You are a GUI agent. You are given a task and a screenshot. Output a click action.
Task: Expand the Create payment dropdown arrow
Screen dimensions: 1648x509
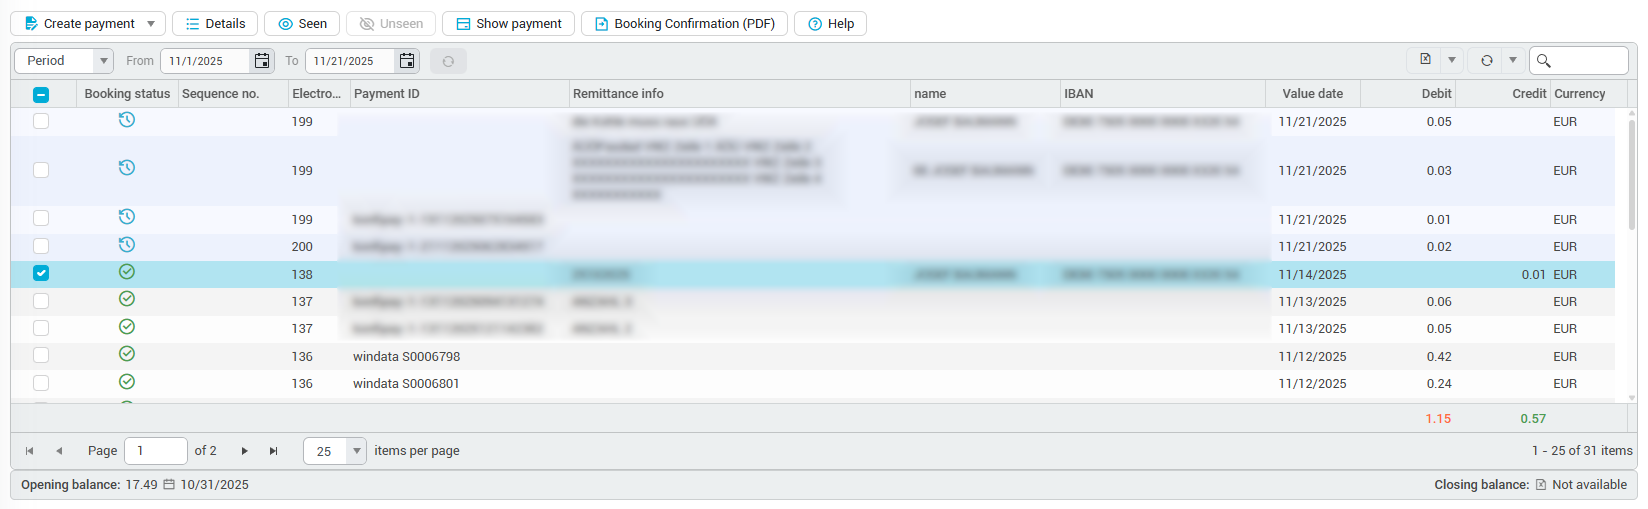click(x=151, y=24)
